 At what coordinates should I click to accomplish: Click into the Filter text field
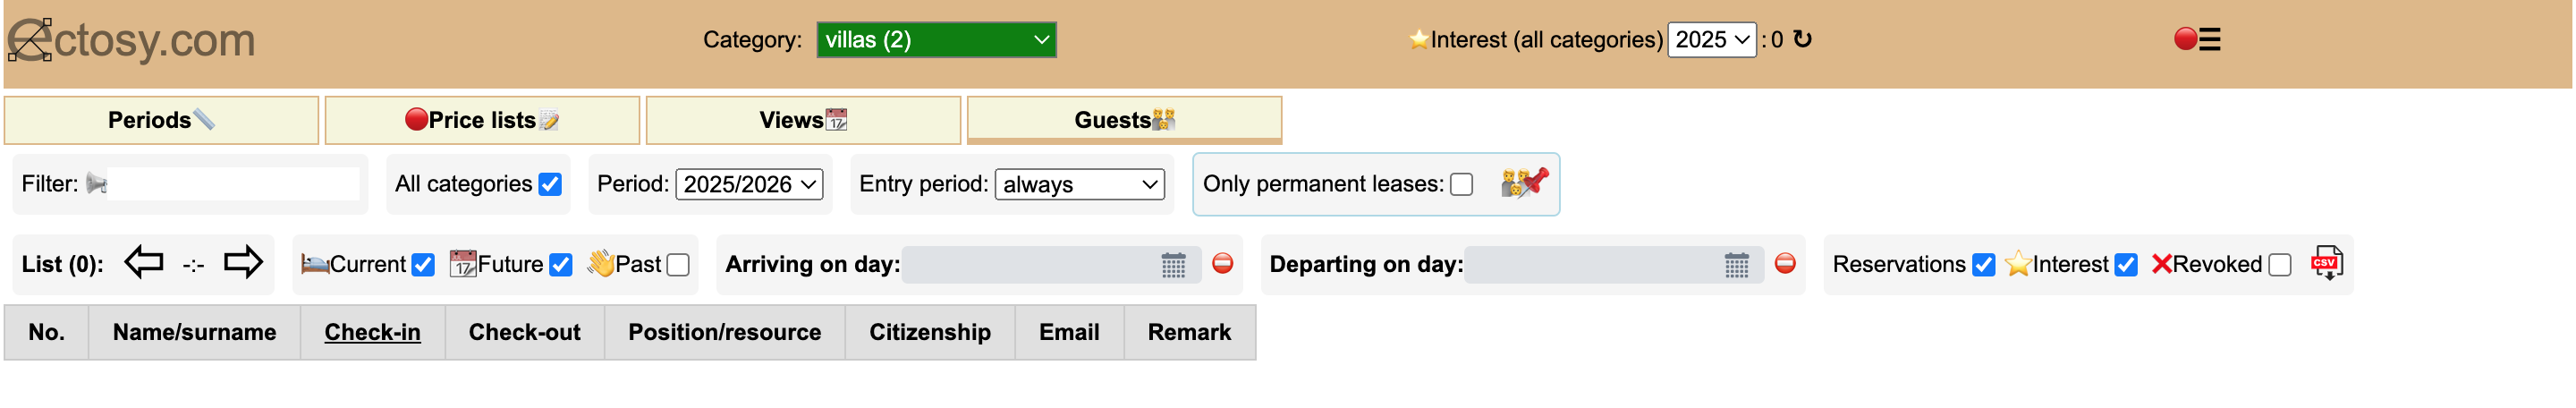(232, 184)
